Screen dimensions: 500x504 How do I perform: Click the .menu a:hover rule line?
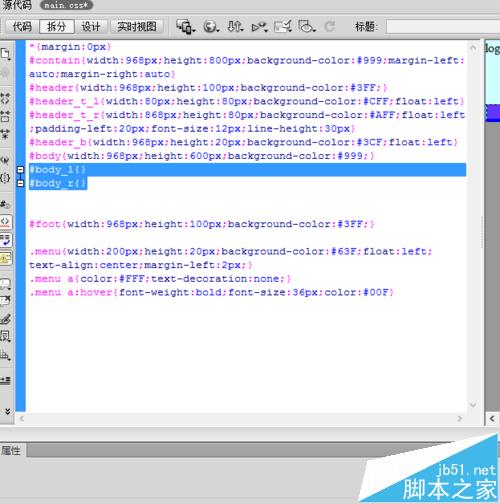(x=212, y=292)
